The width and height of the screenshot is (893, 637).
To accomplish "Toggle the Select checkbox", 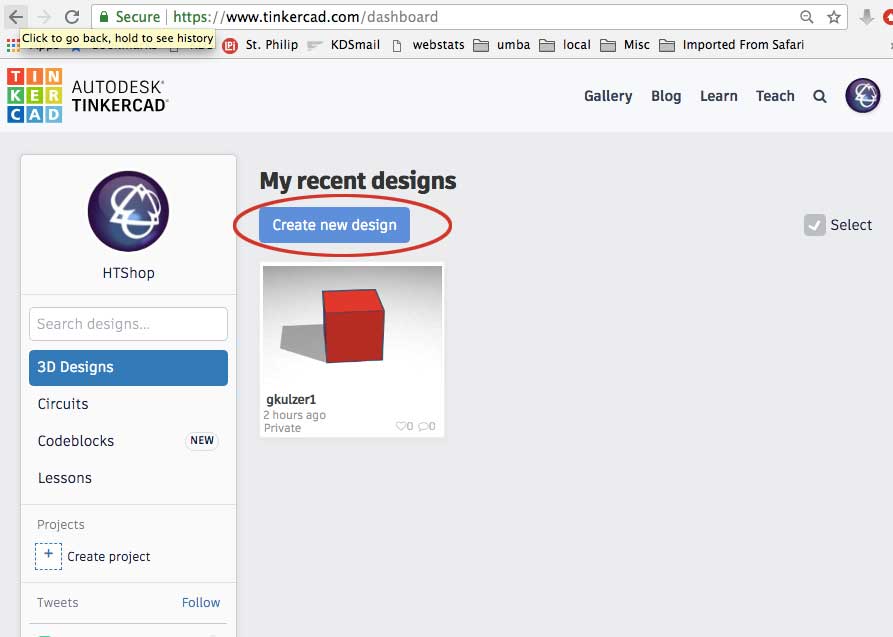I will 814,225.
